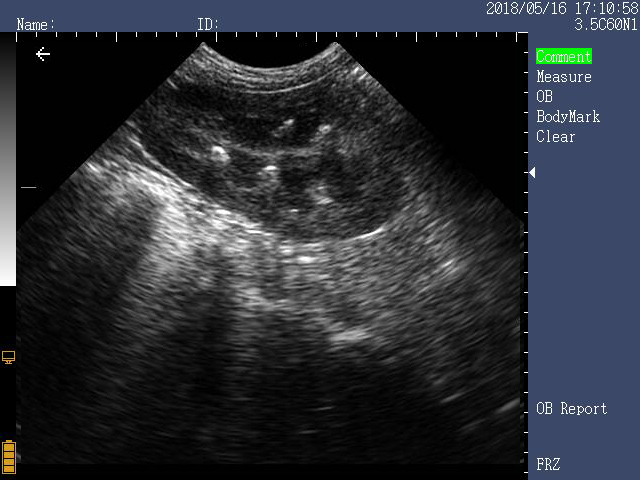640x480 pixels.
Task: Click the gray level dash marker
Action: click(x=29, y=187)
